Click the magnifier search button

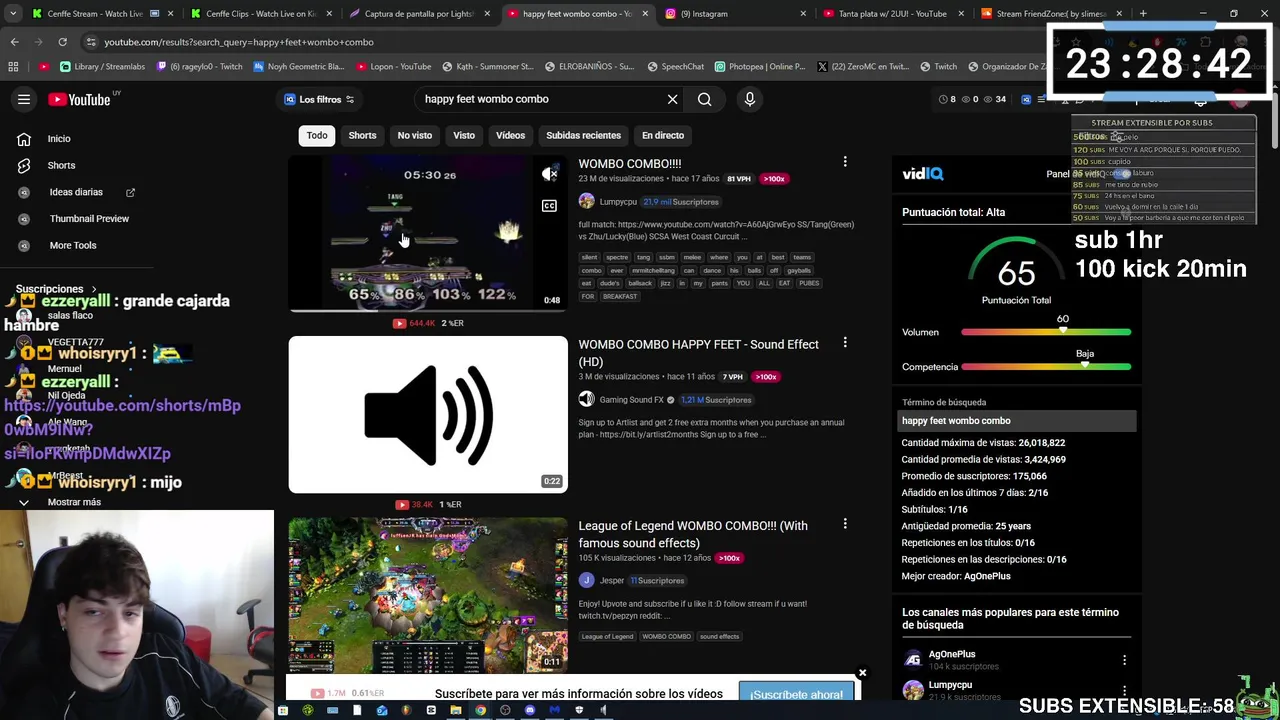coord(705,99)
